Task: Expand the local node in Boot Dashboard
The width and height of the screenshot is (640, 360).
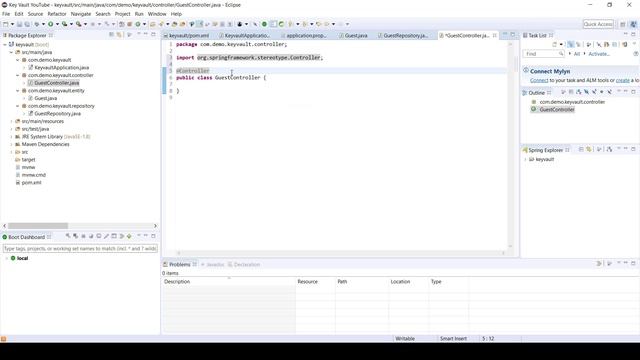Action: (7, 258)
